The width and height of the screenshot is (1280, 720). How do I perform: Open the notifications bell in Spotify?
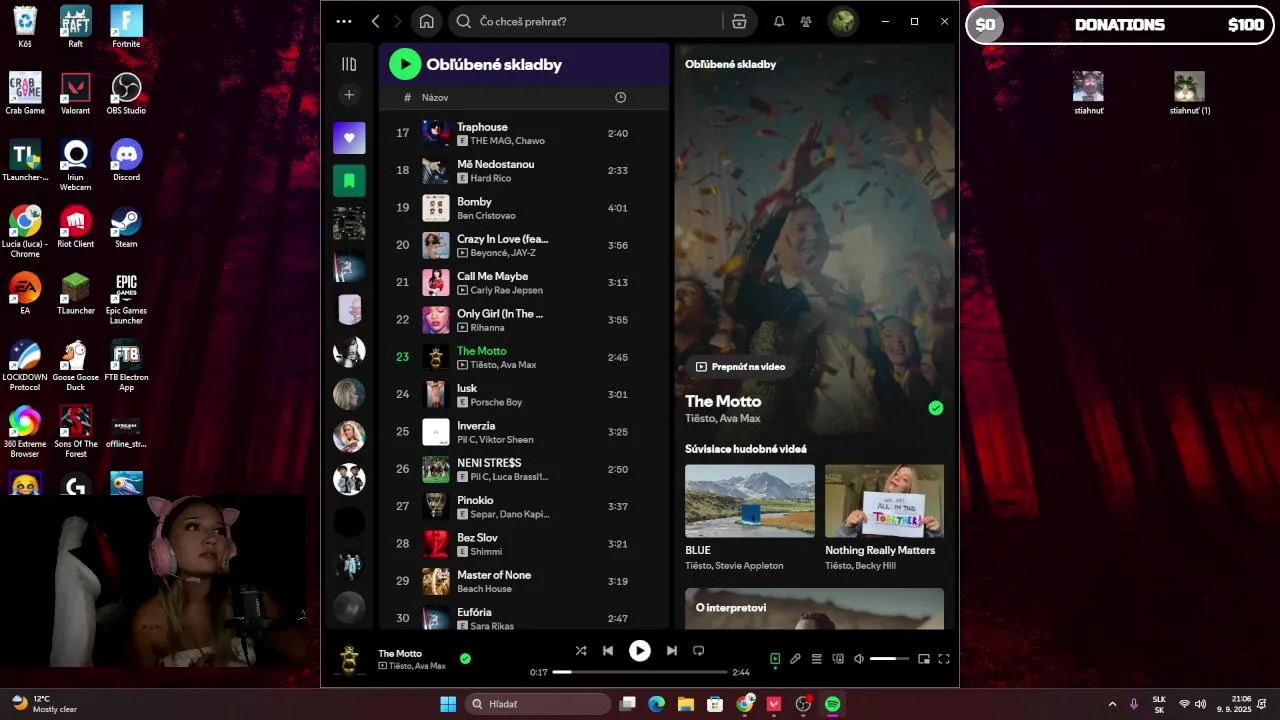[779, 21]
